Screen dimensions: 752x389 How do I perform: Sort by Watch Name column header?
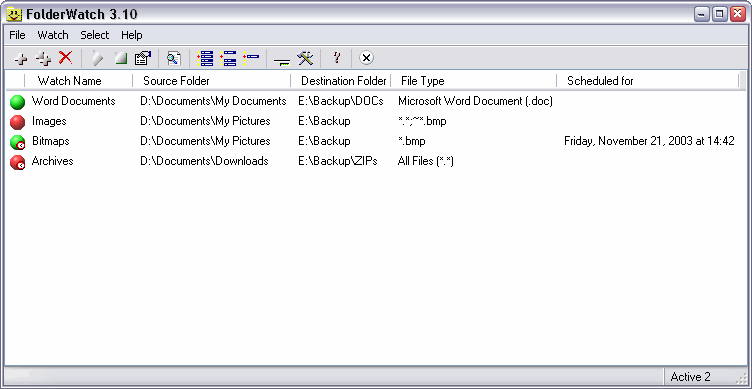tap(79, 81)
